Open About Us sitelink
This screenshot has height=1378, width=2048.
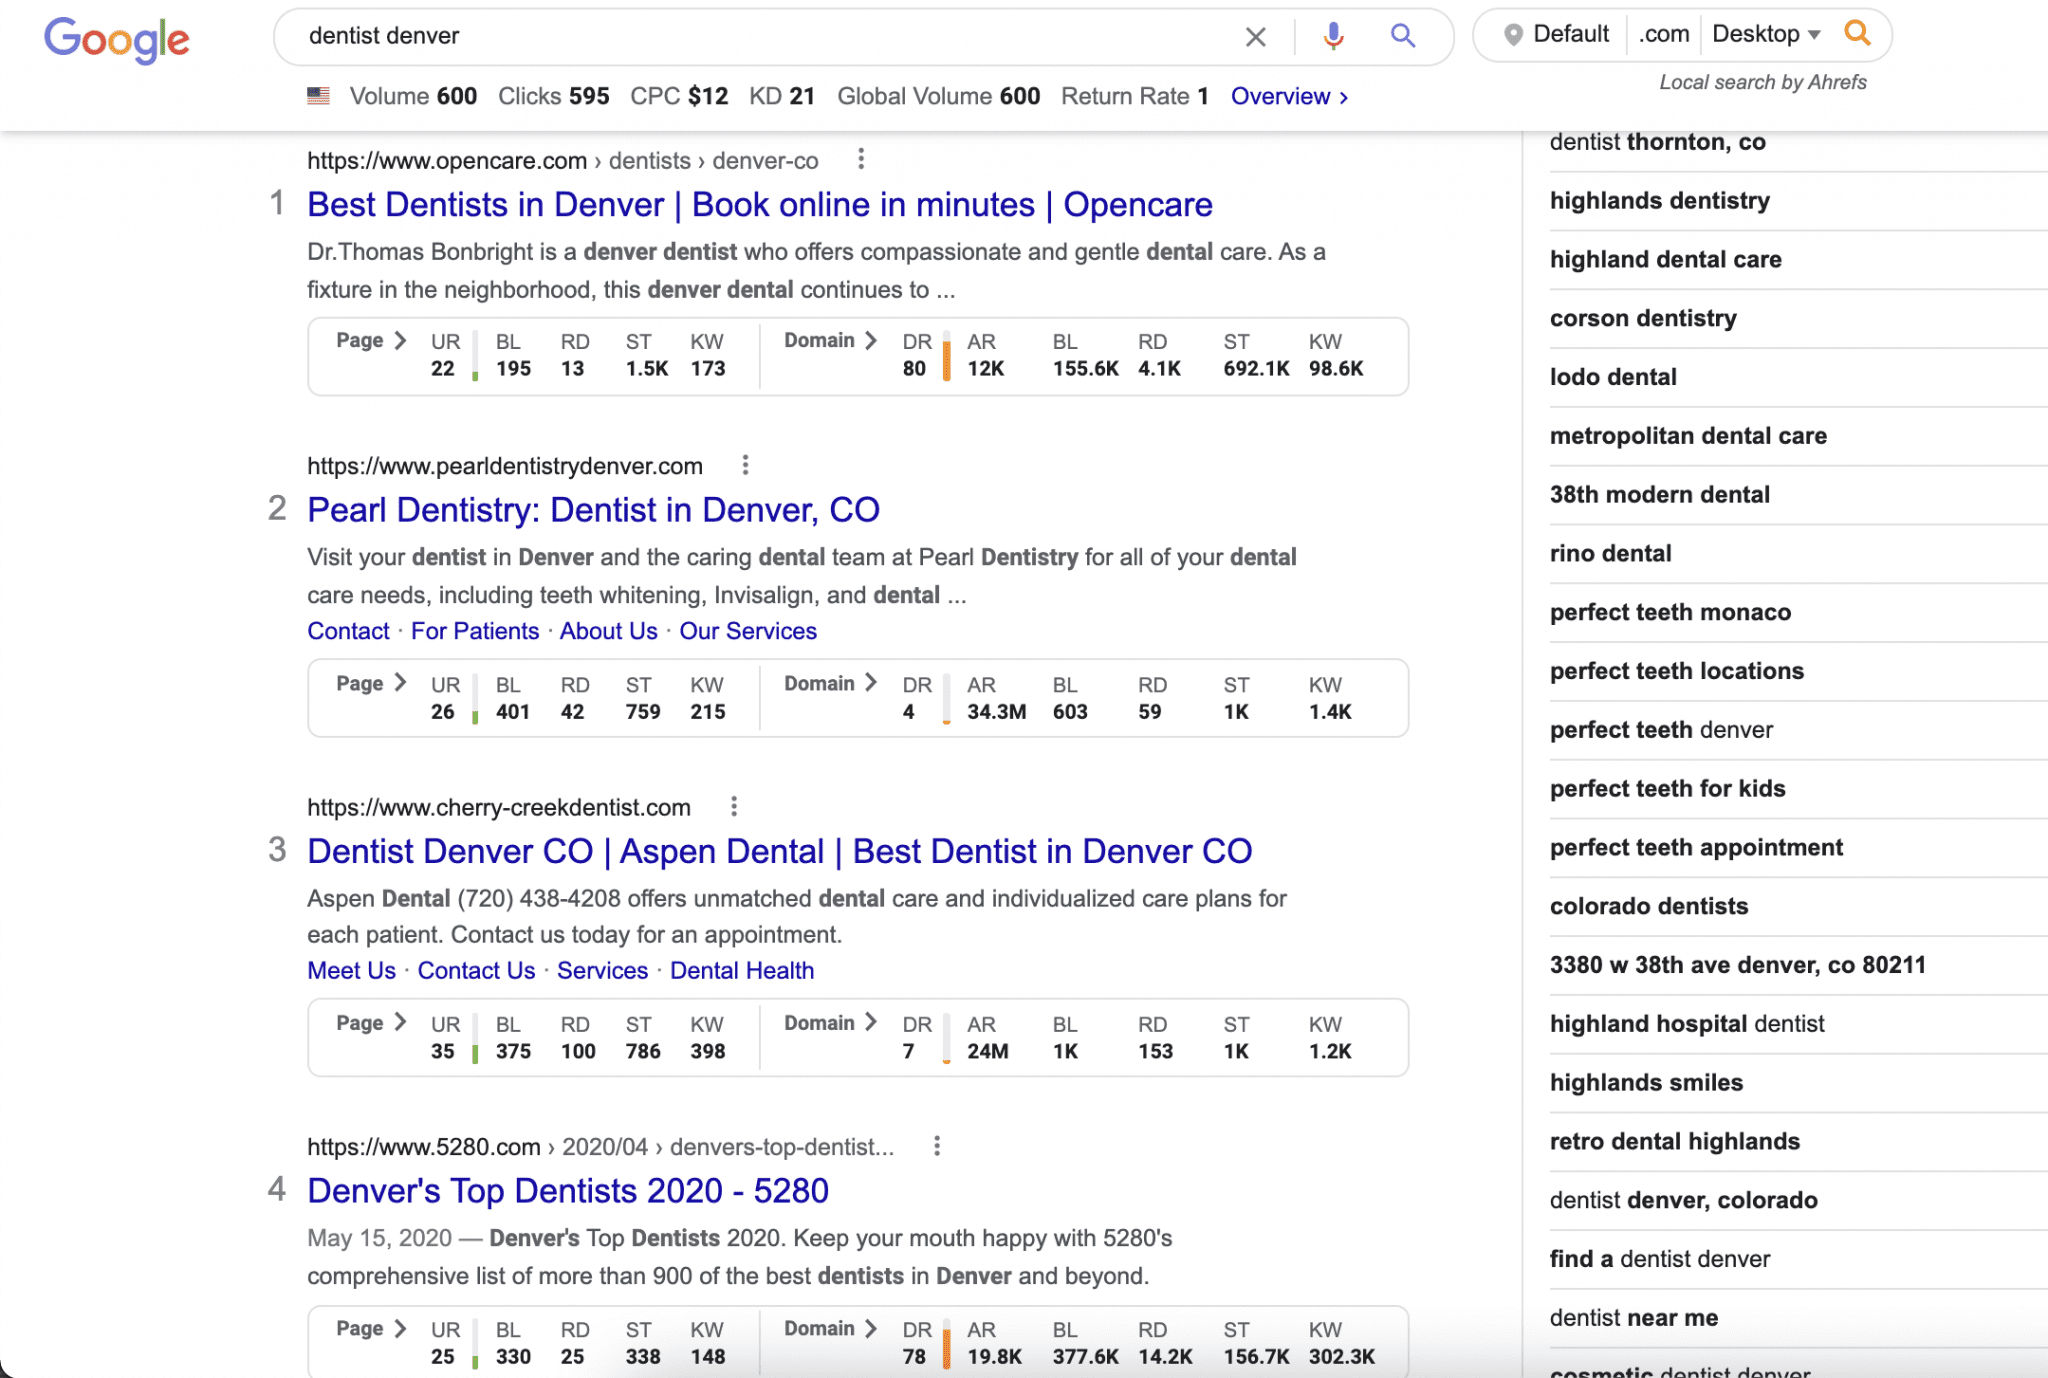[608, 631]
